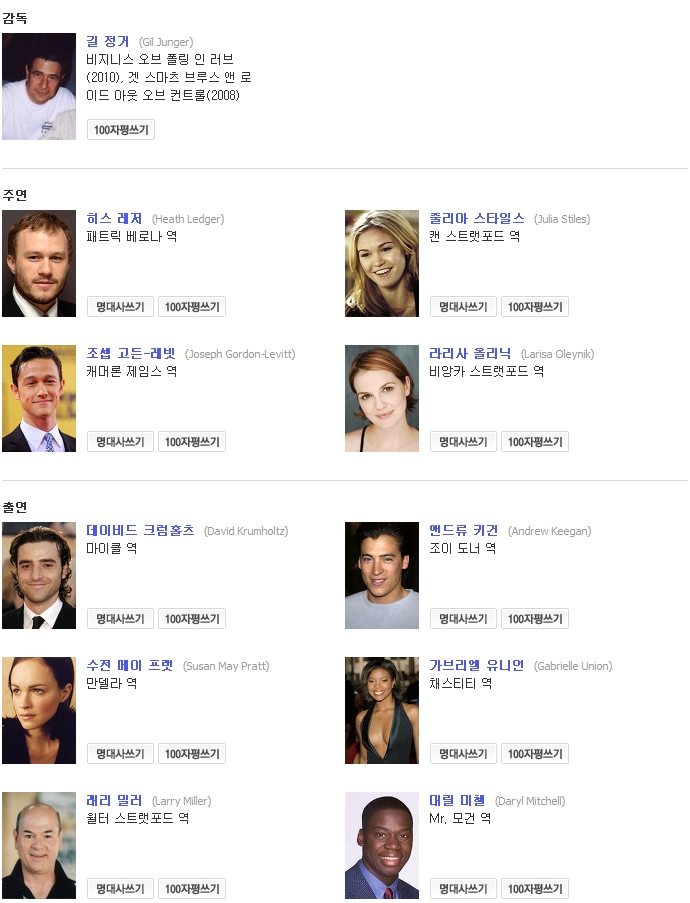Click the photo beside 라리사 올리닉
Screen dimensions: 690x903
382,398
